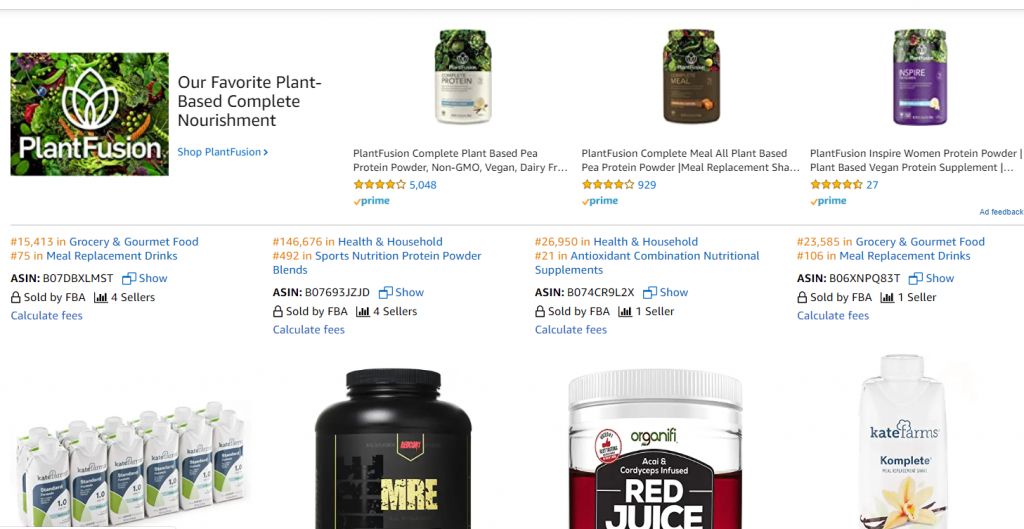Image resolution: width=1024 pixels, height=529 pixels.
Task: Click the bar chart icon beside 4 Sellers under B07DBXLMST
Action: coord(101,297)
